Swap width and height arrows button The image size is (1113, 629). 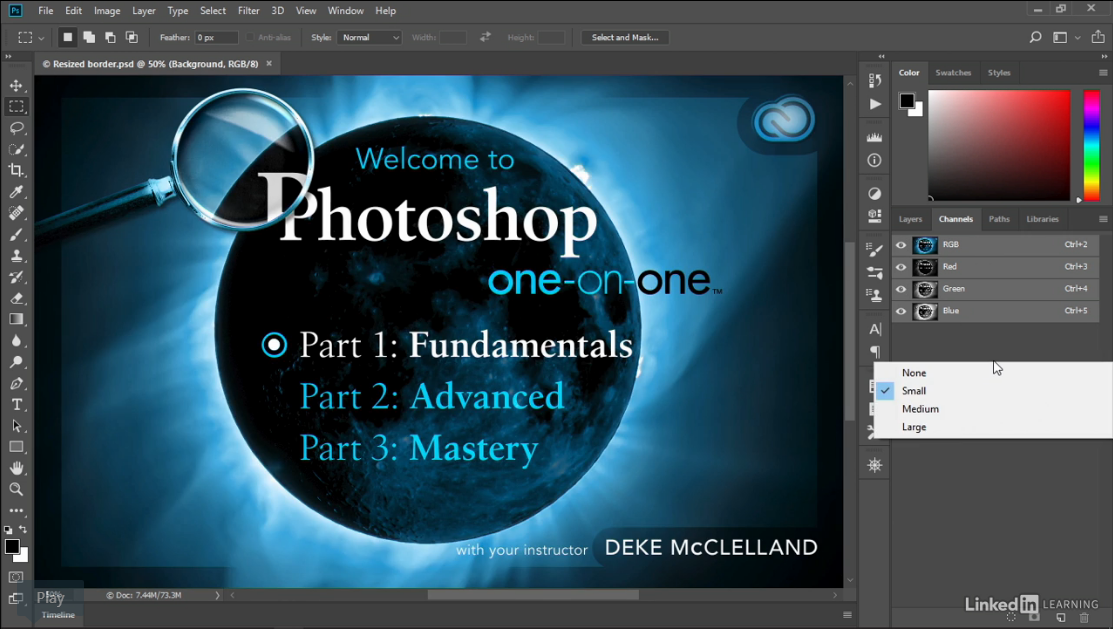(x=486, y=37)
